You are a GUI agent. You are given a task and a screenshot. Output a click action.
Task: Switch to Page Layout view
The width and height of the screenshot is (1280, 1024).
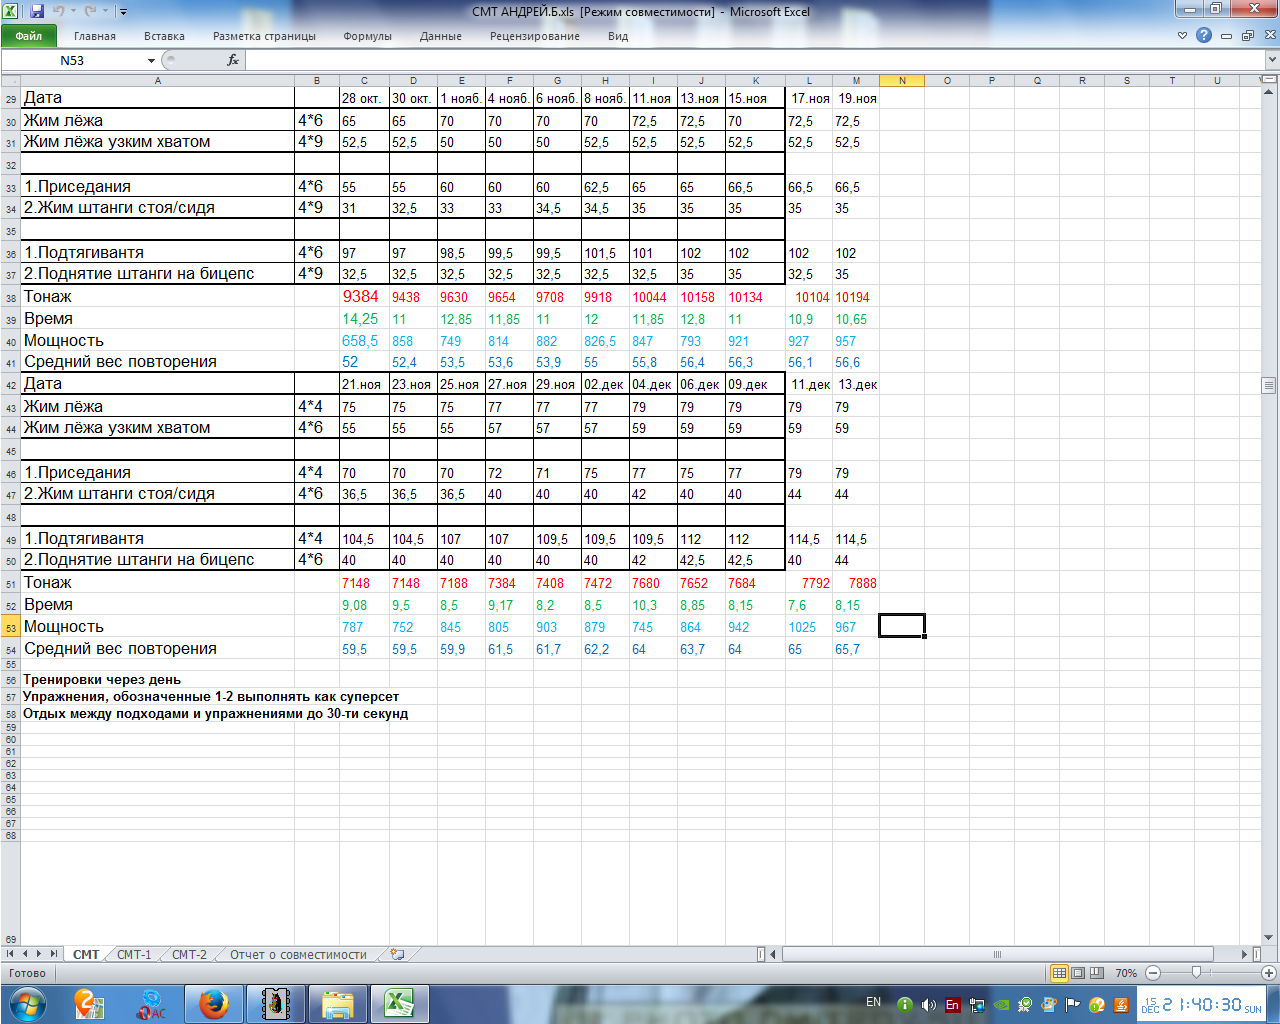[1078, 973]
